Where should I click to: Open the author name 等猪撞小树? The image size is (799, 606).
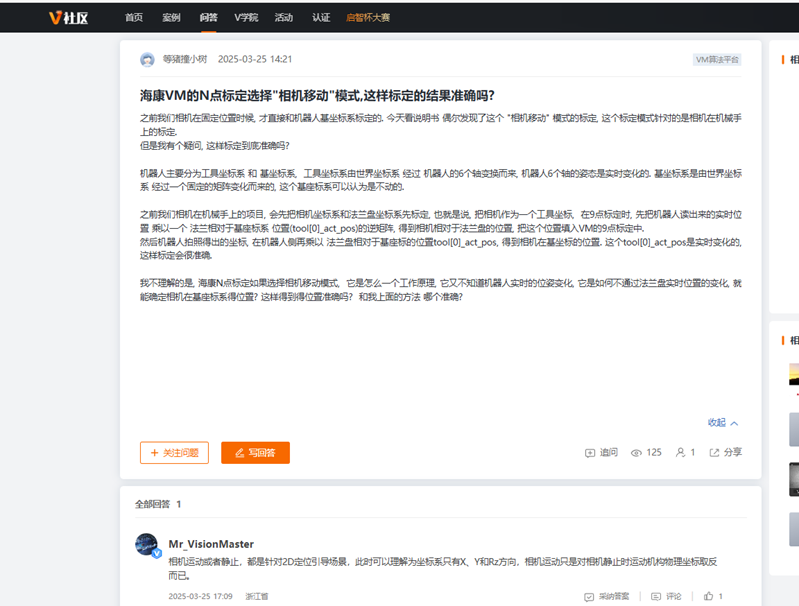pyautogui.click(x=185, y=59)
